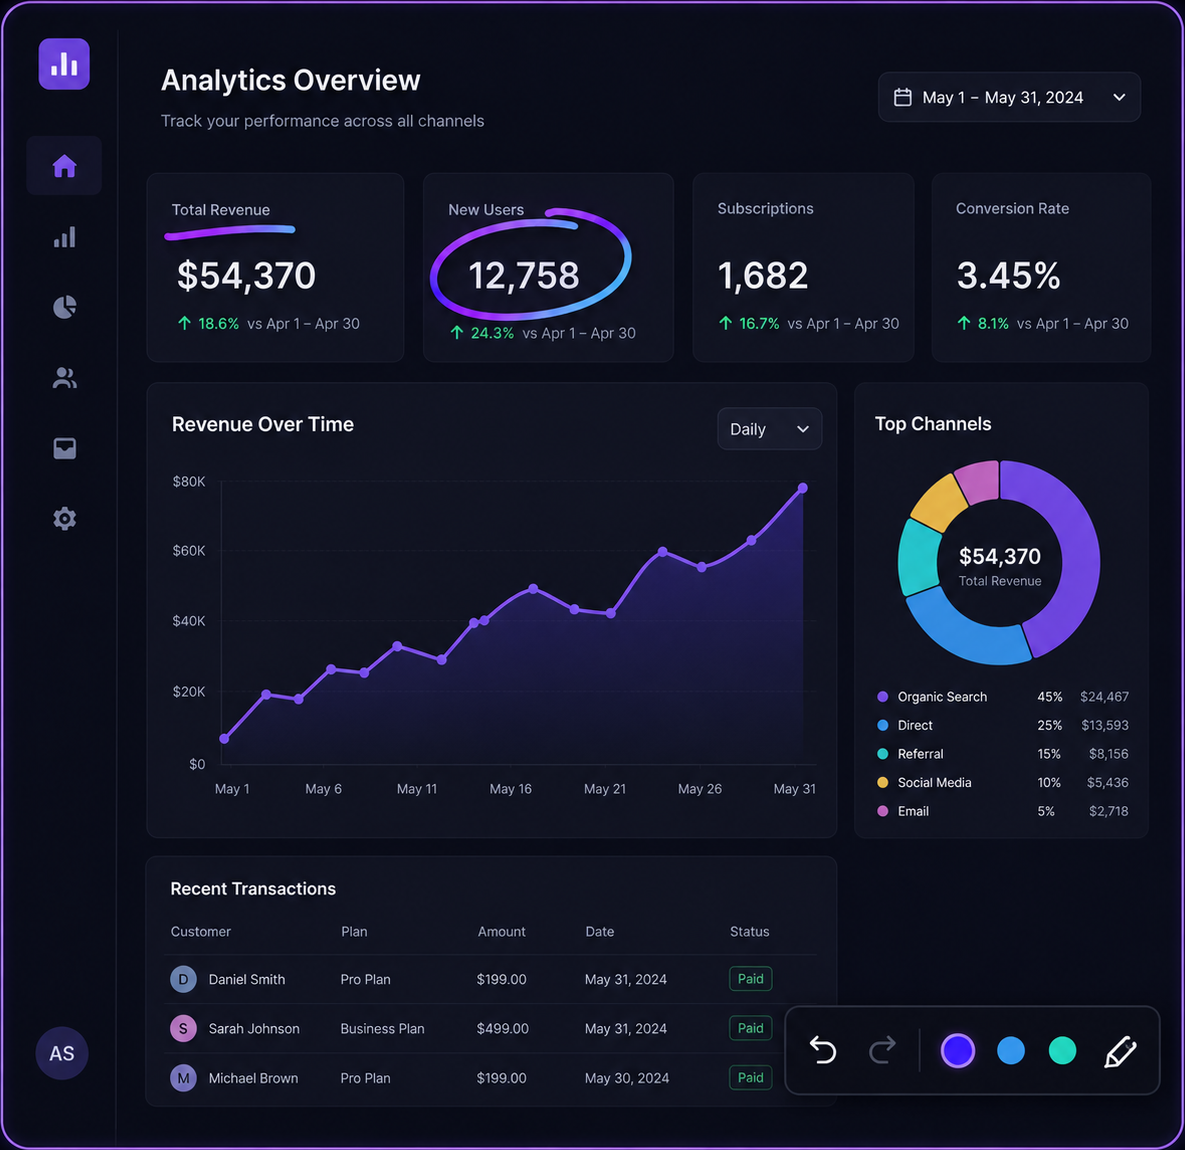This screenshot has width=1185, height=1150.
Task: Click the May 30, 2024 transaction date
Action: coord(627,1078)
